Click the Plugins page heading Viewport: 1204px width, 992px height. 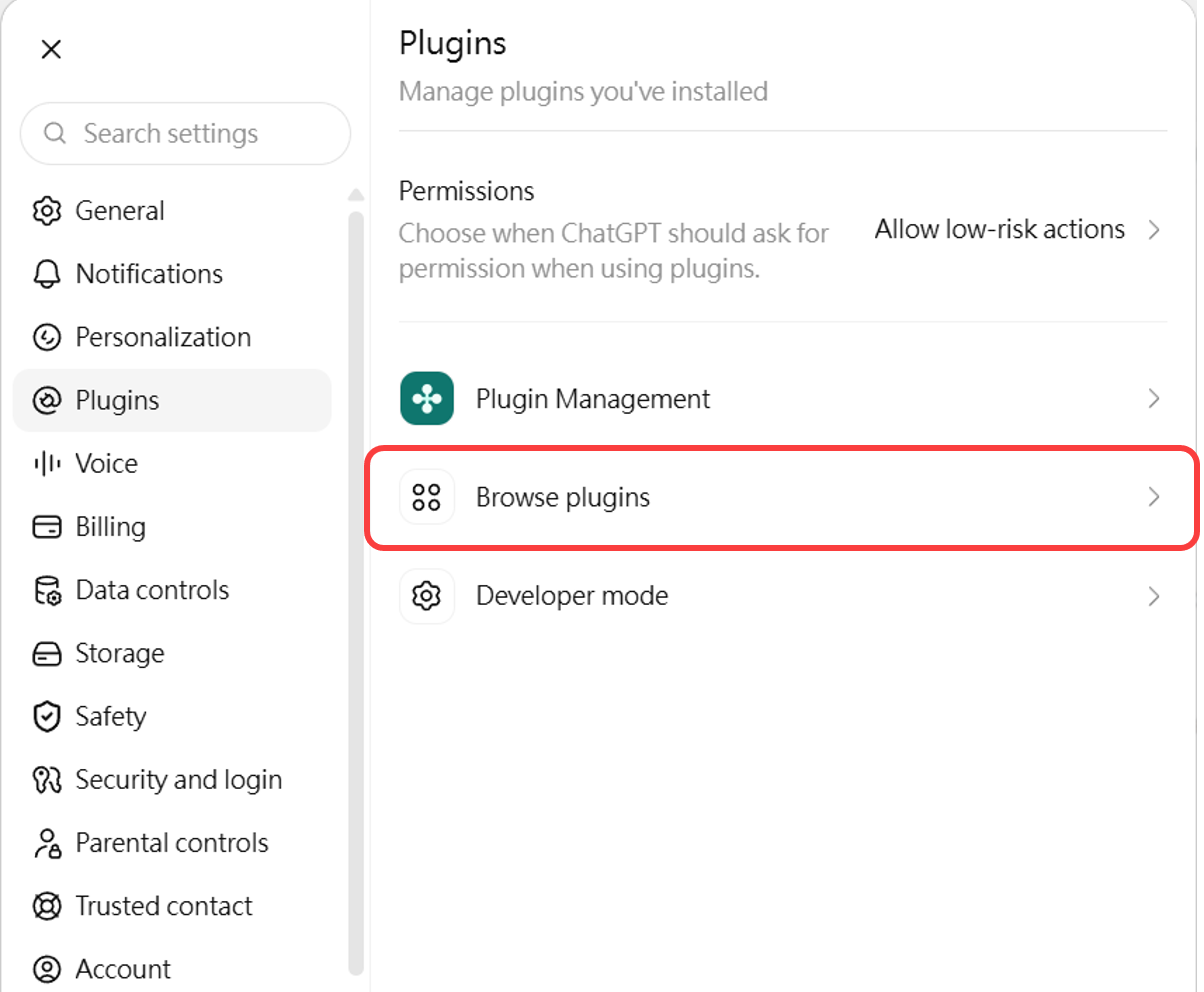pos(453,44)
